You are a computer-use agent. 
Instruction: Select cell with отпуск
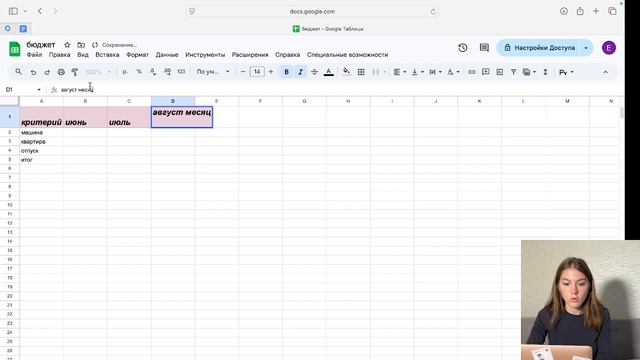click(x=41, y=151)
